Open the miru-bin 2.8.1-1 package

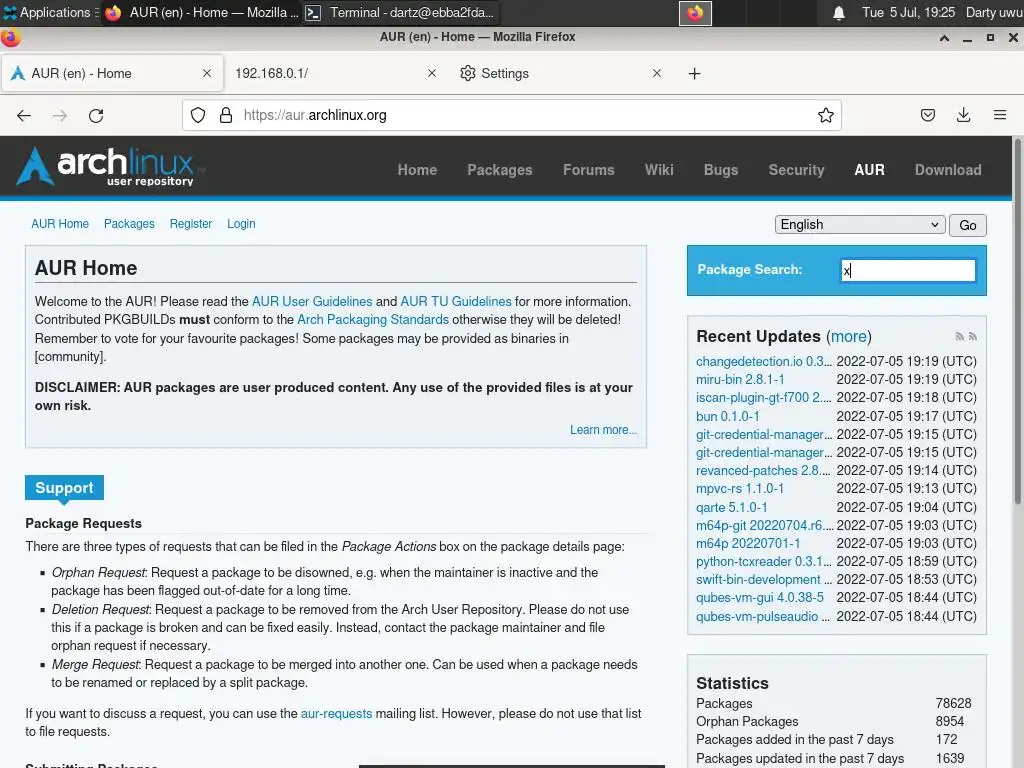point(740,379)
